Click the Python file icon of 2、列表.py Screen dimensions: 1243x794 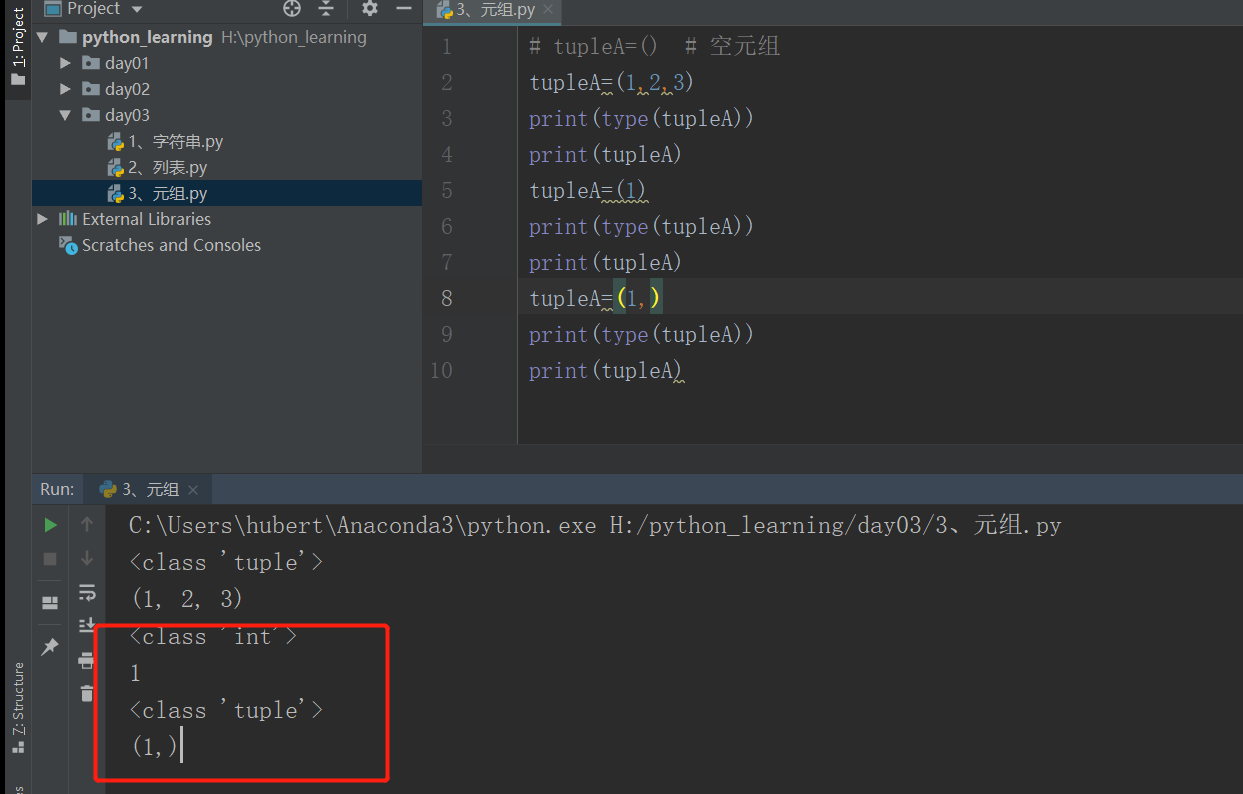[115, 167]
